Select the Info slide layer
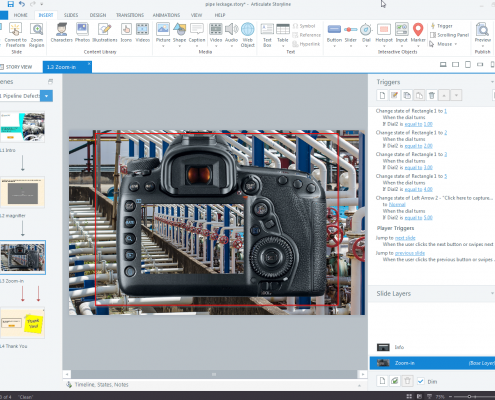Image resolution: width=495 pixels, height=400 pixels. point(432,347)
